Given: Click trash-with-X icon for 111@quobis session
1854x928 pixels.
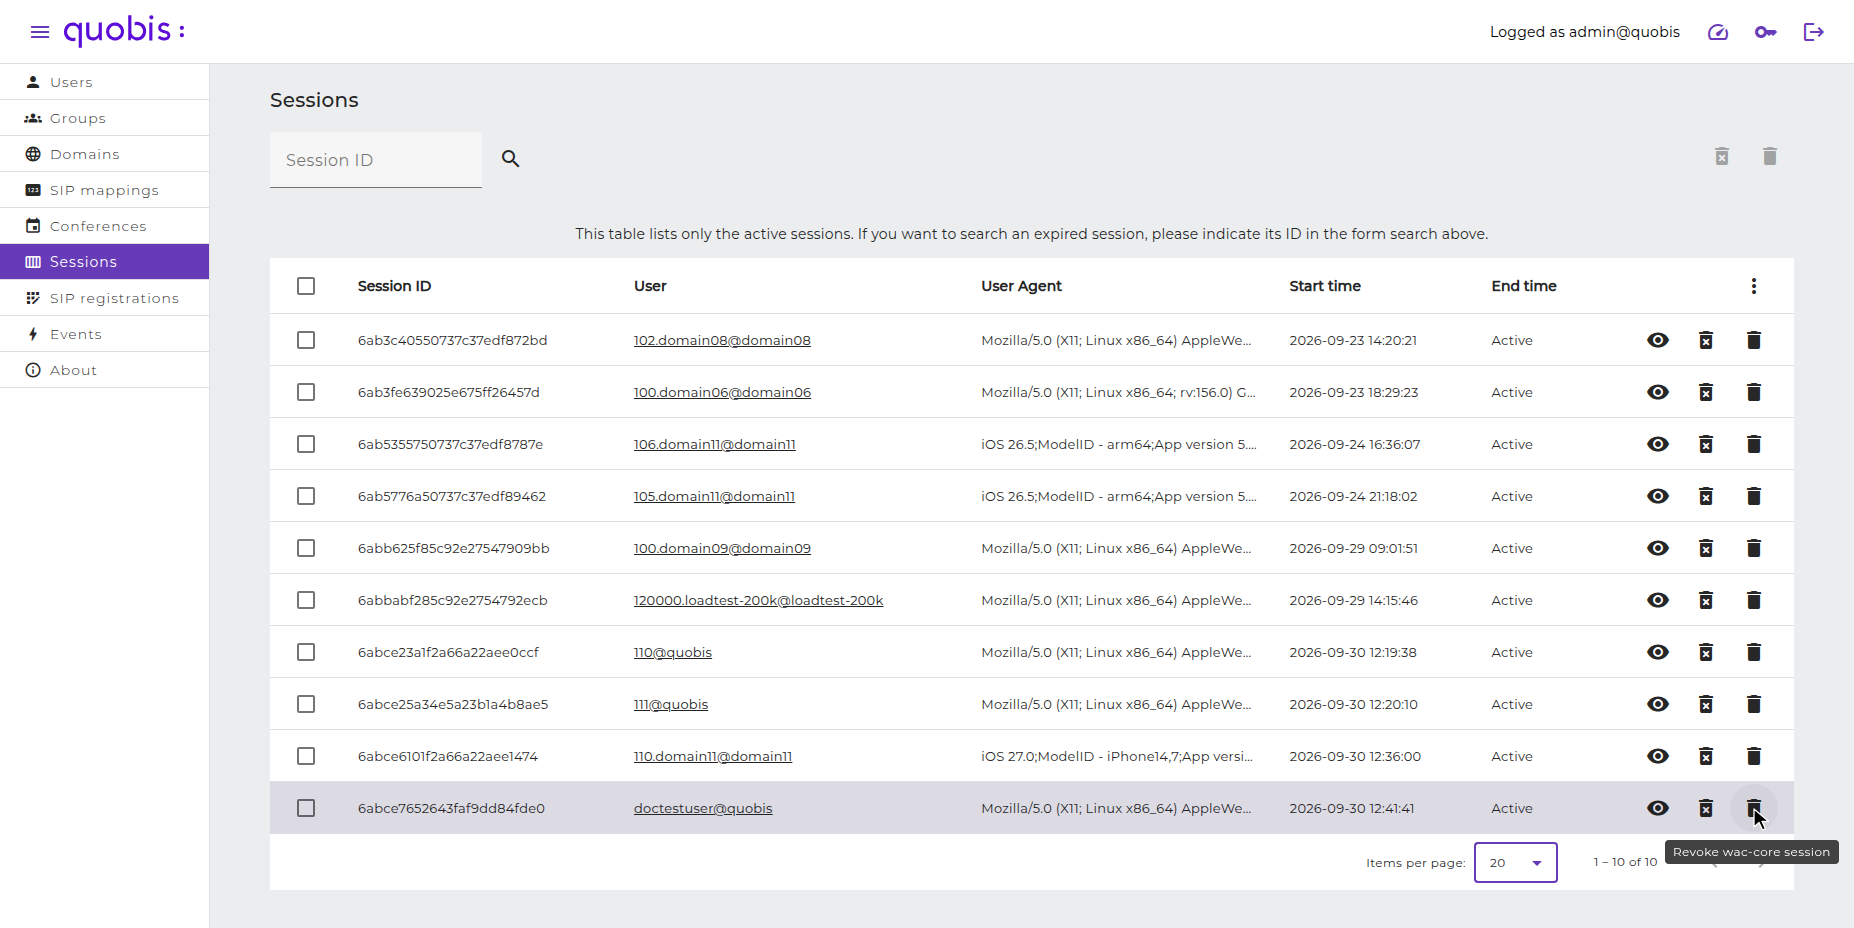Looking at the screenshot, I should click(1706, 704).
